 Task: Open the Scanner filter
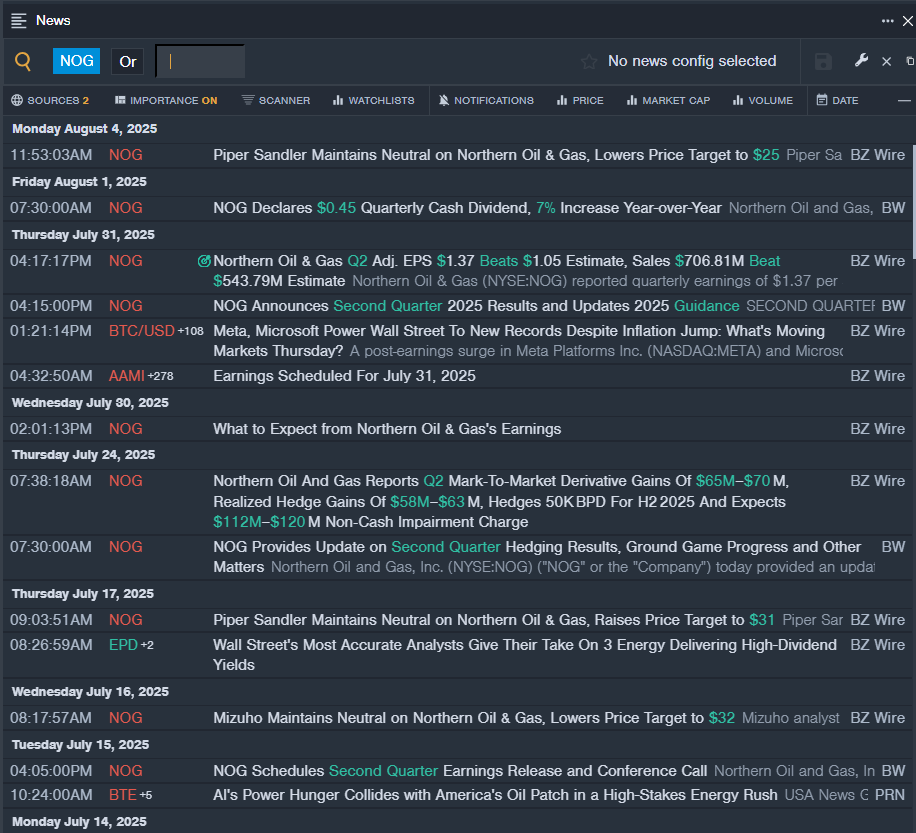276,100
